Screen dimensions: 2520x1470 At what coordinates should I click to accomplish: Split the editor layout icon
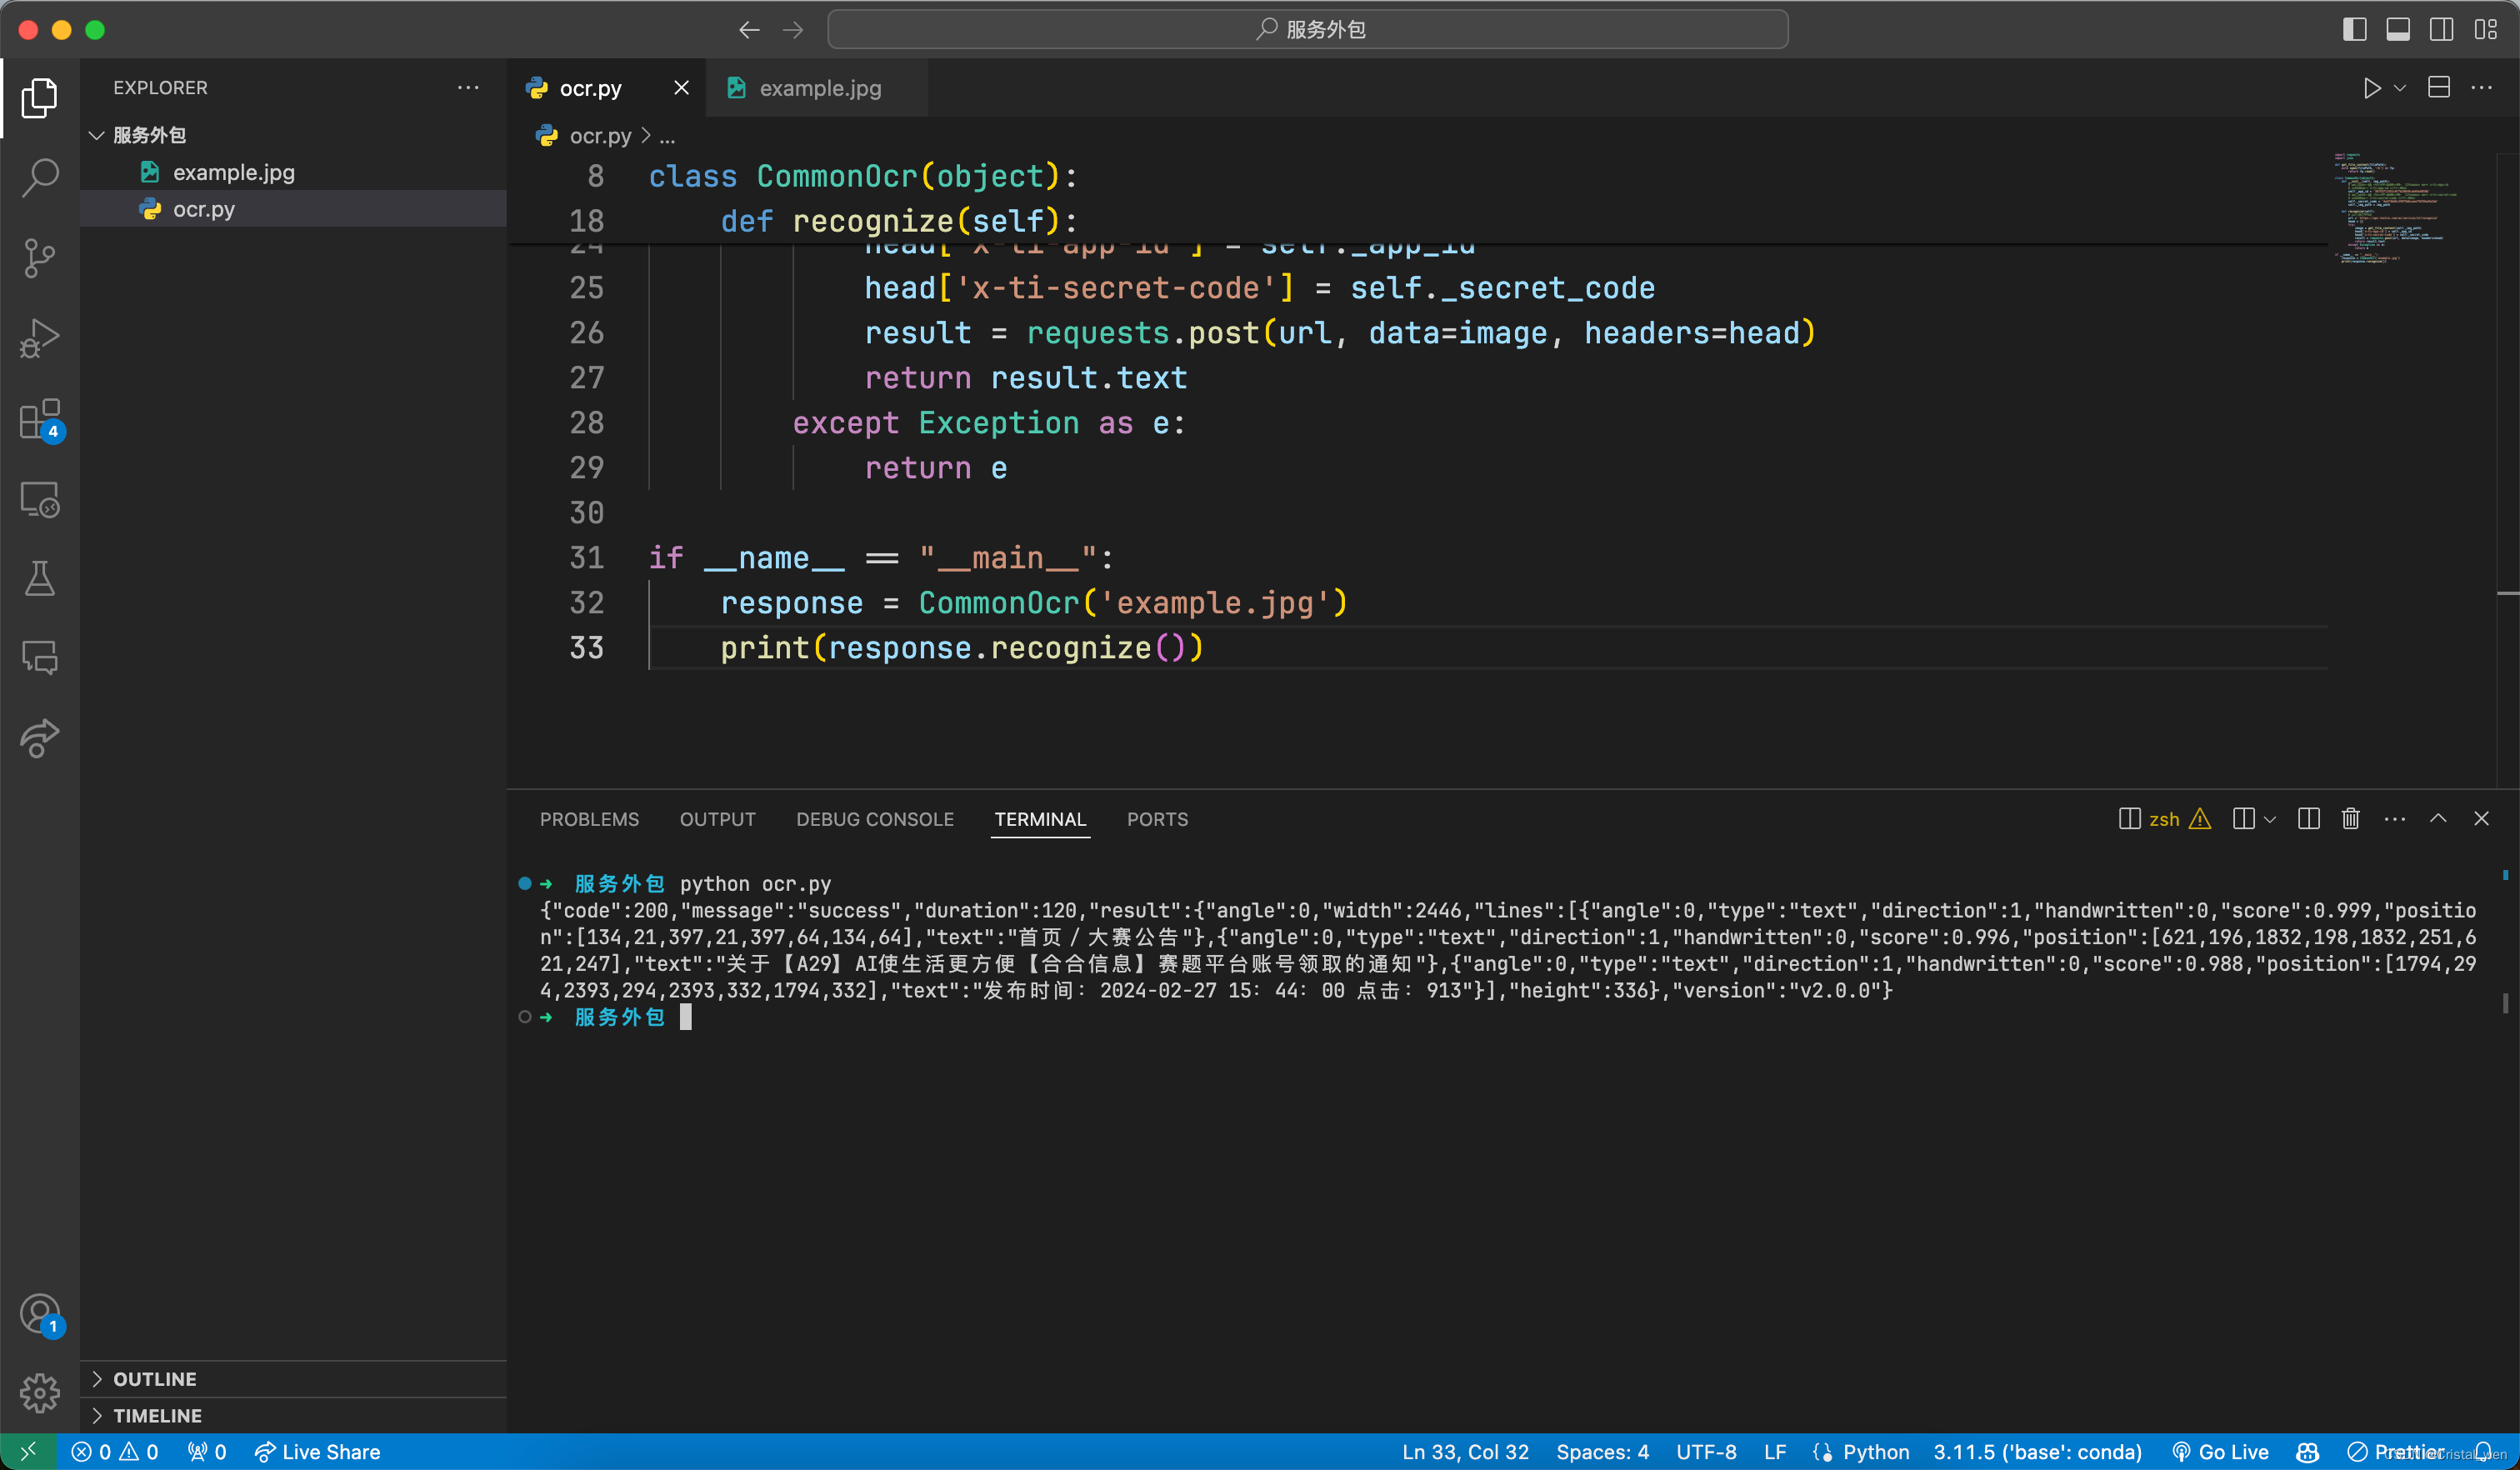pyautogui.click(x=2439, y=88)
